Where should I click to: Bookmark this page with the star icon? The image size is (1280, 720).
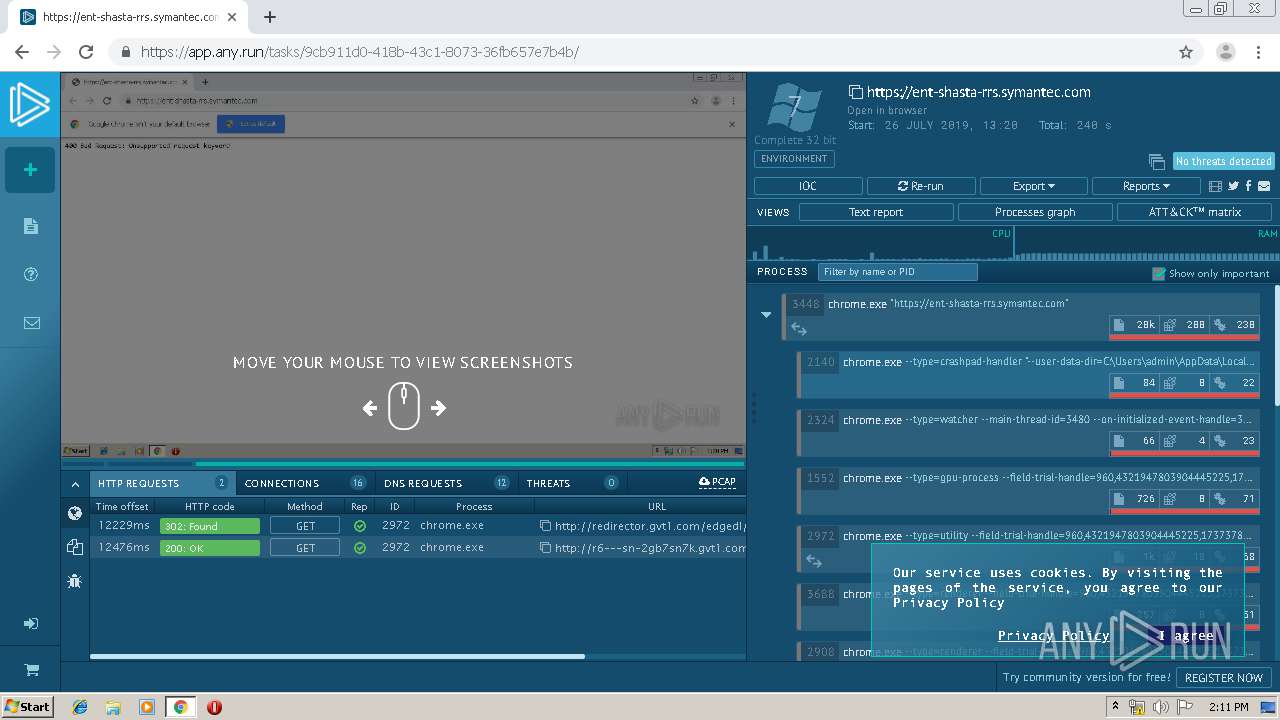tap(1186, 52)
